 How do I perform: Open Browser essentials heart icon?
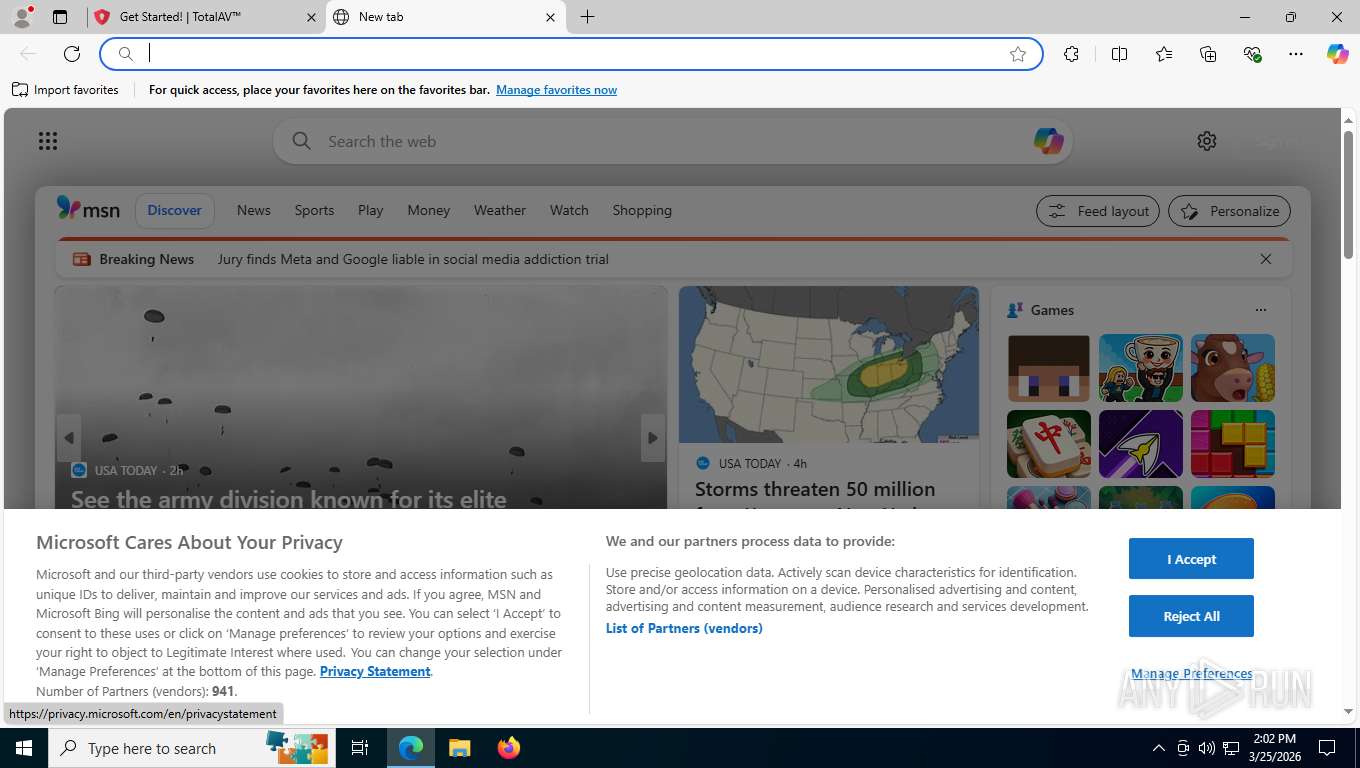pyautogui.click(x=1252, y=54)
